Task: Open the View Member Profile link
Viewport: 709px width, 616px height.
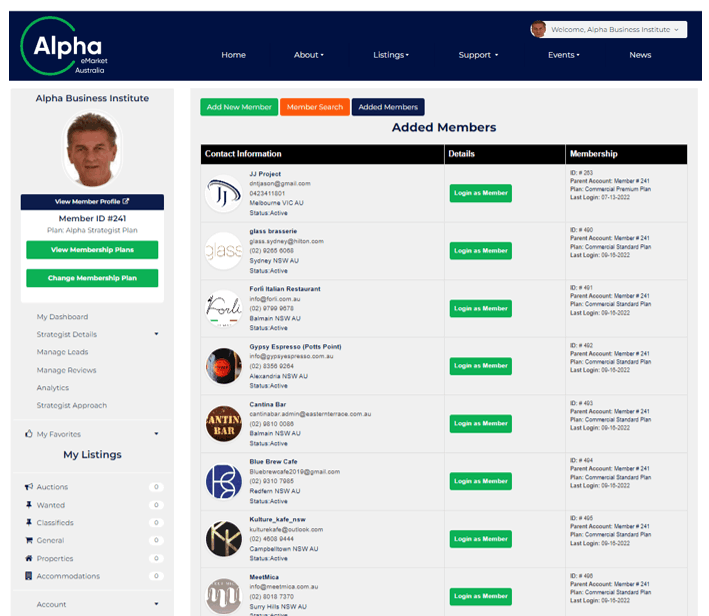Action: click(x=92, y=202)
